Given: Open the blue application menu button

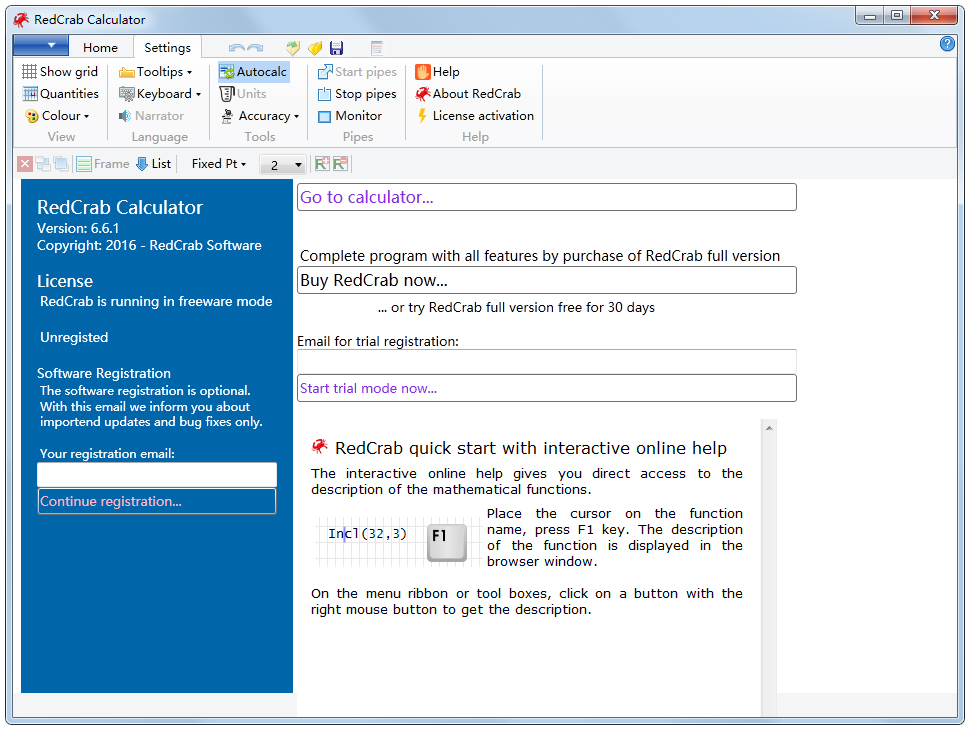Looking at the screenshot, I should [x=40, y=45].
